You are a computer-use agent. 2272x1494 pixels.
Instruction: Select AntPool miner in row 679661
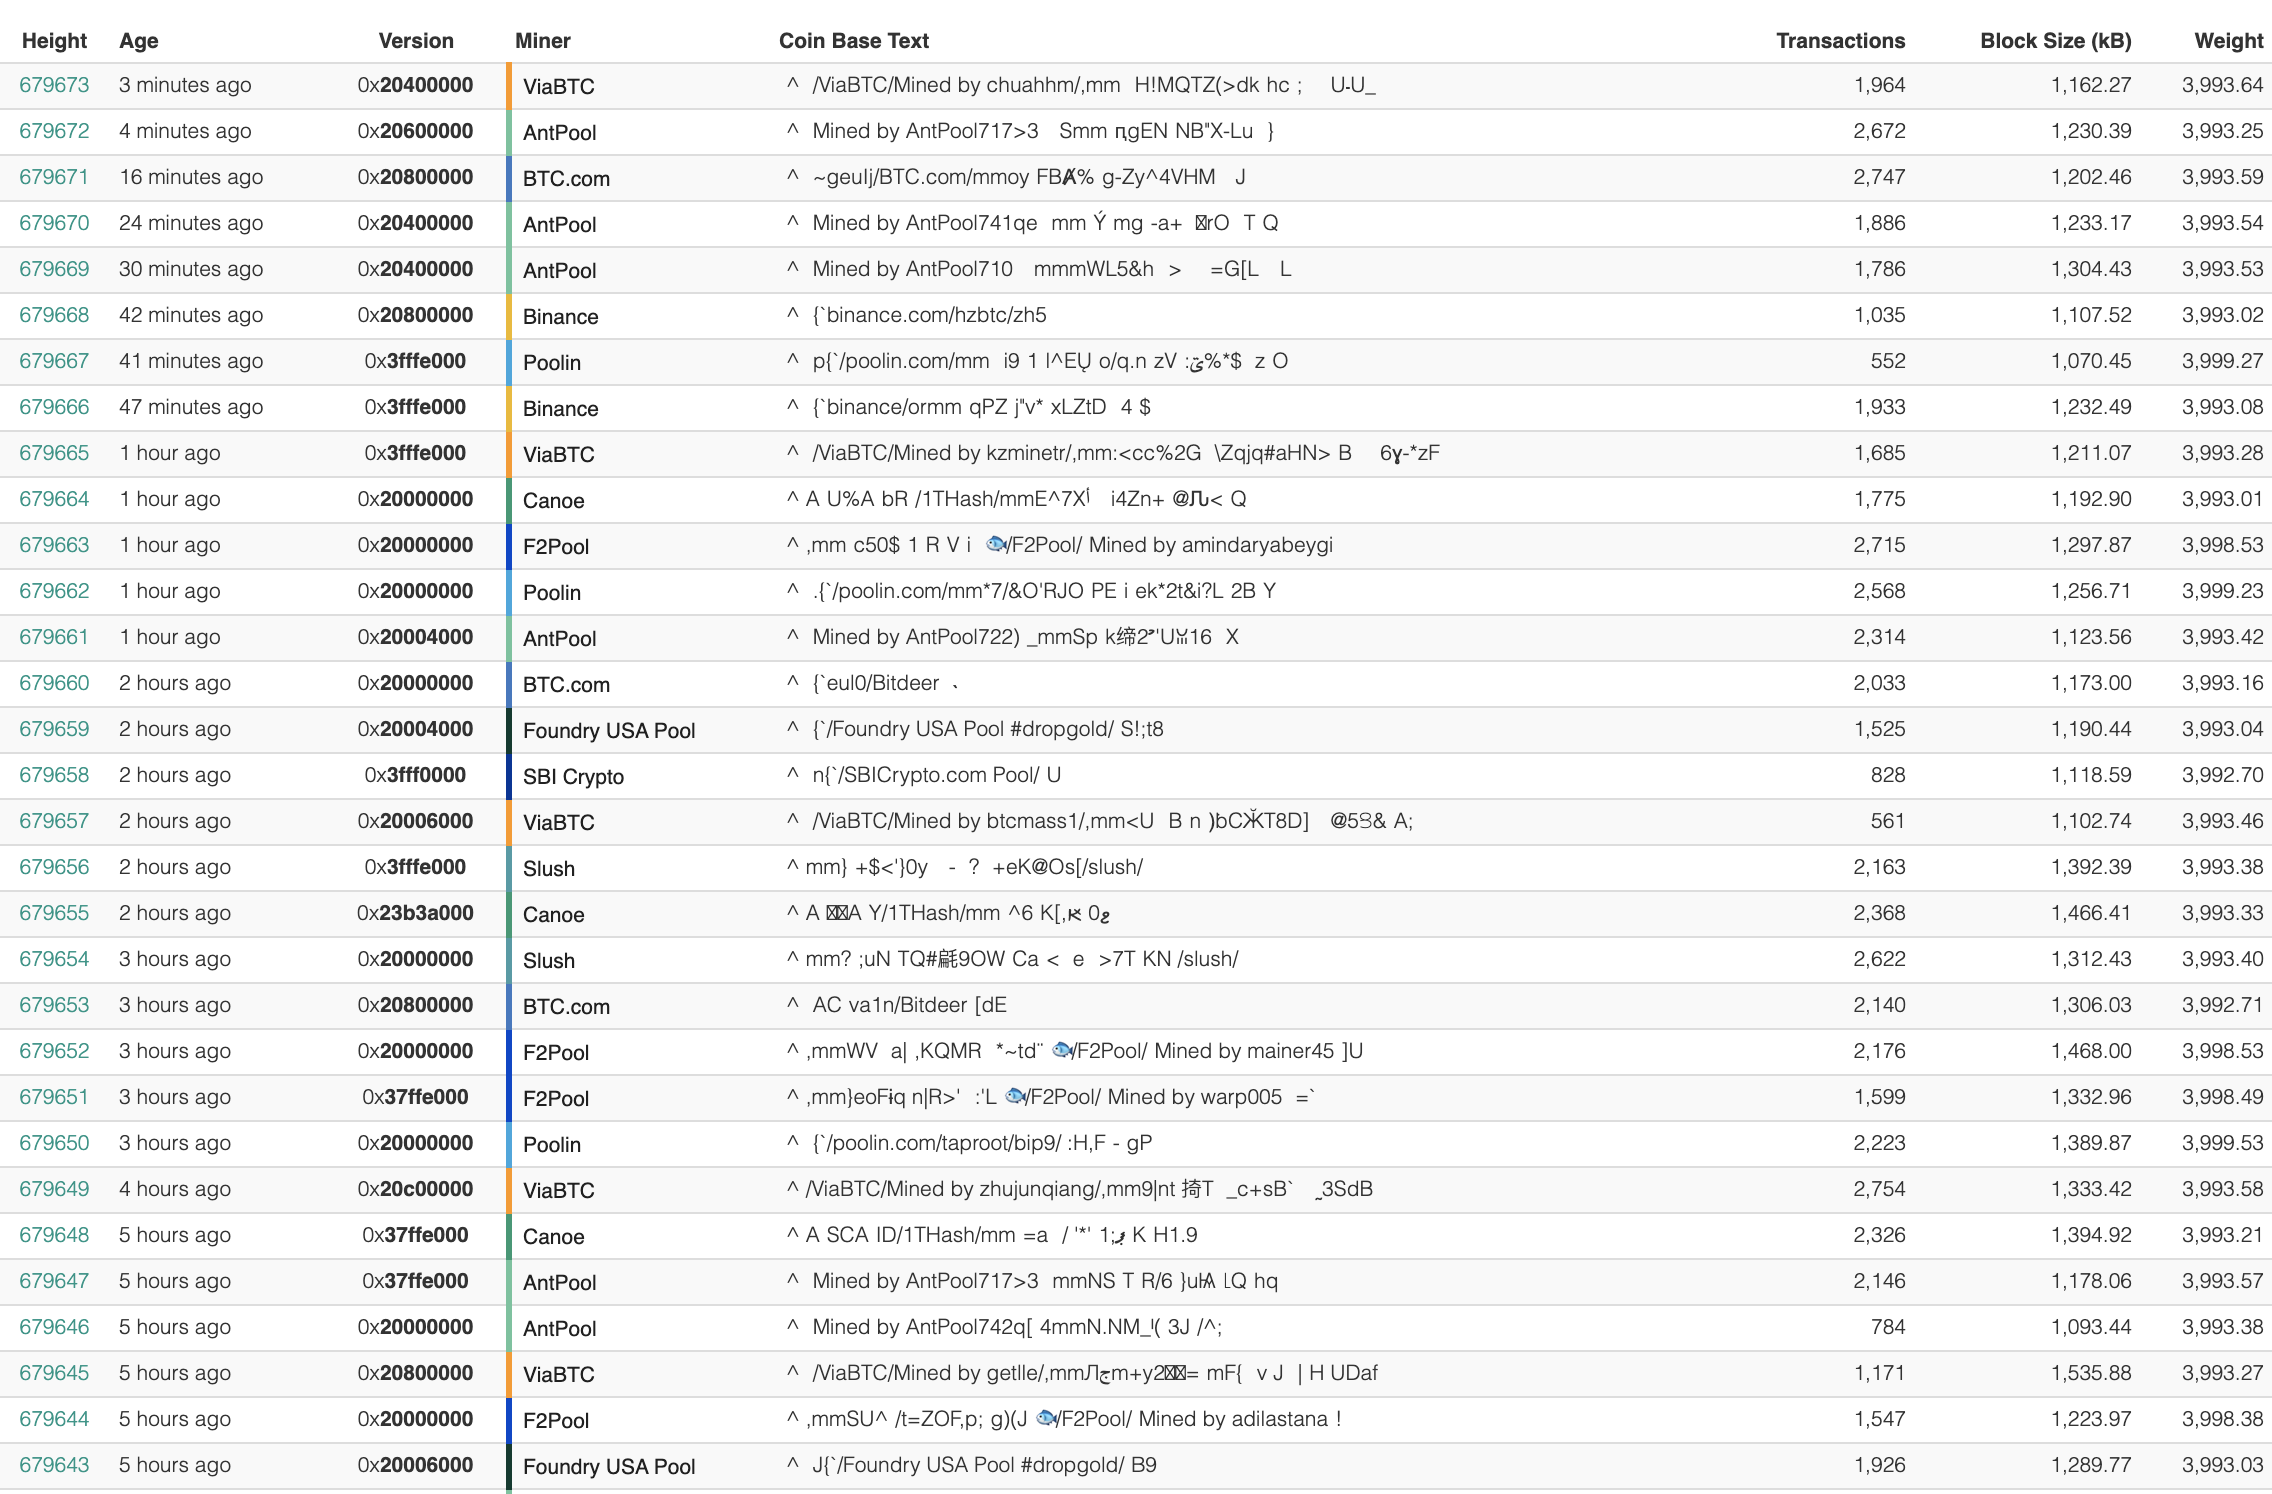[x=560, y=639]
